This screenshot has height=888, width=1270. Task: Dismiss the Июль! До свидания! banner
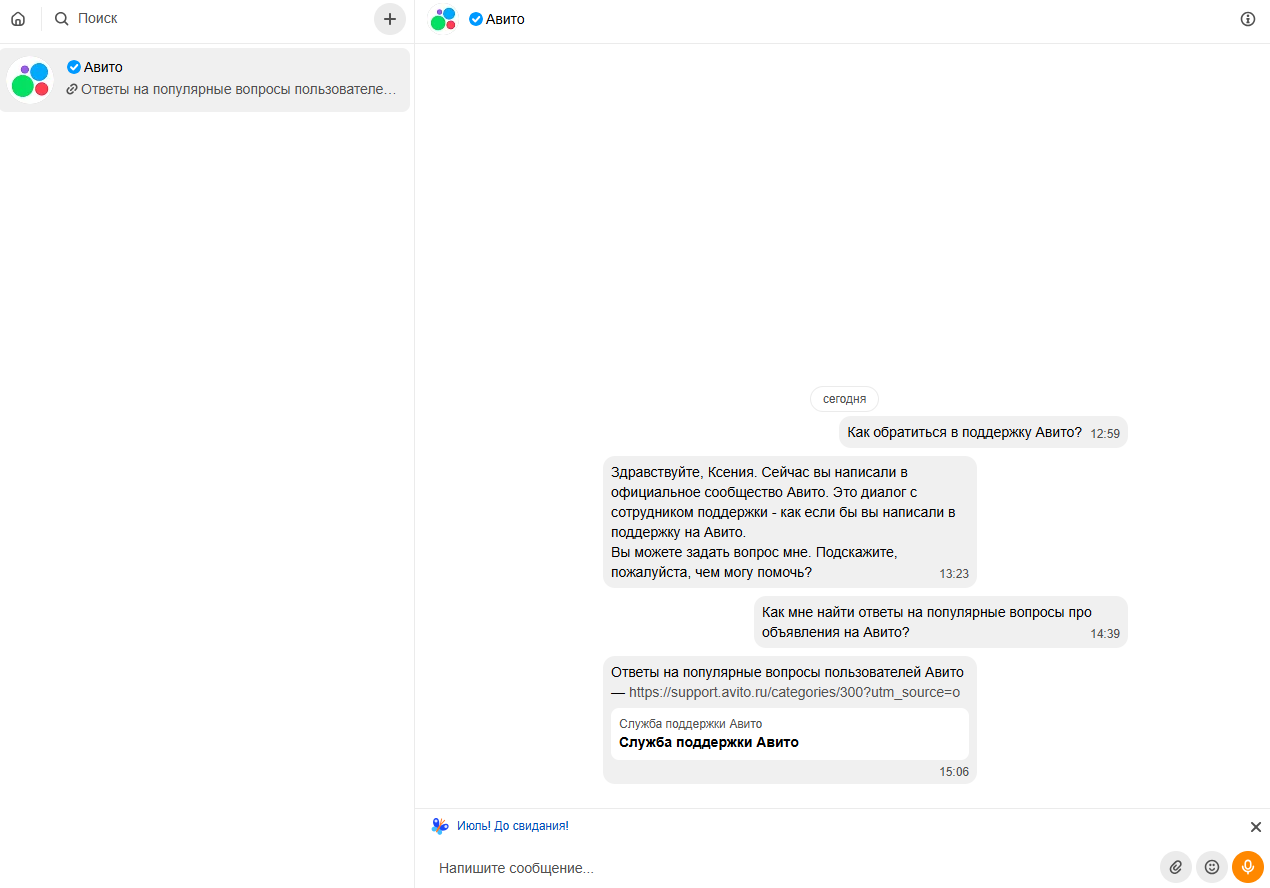tap(1256, 827)
